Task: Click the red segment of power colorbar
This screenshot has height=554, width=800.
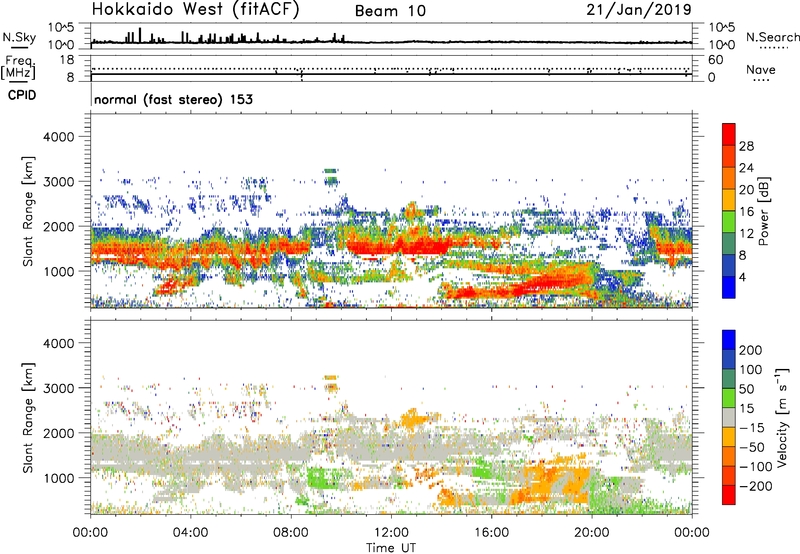Action: pos(729,134)
